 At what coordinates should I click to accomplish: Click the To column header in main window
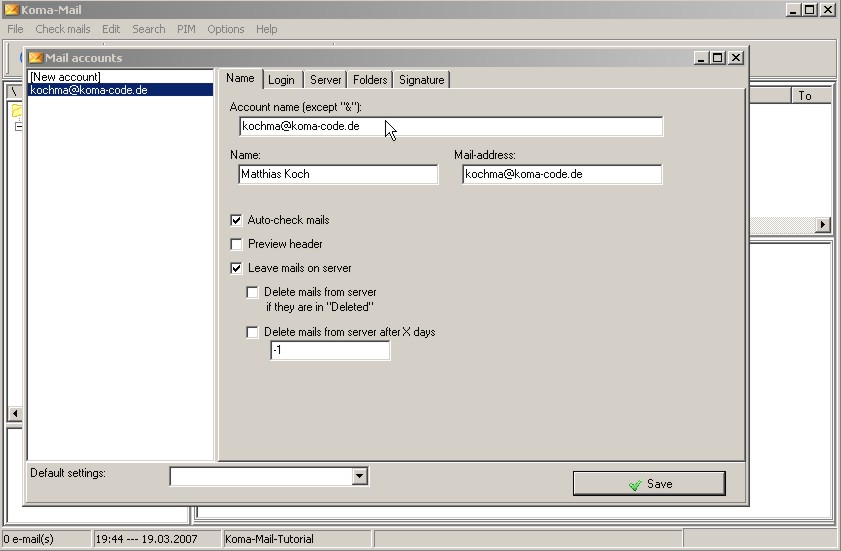tap(811, 95)
